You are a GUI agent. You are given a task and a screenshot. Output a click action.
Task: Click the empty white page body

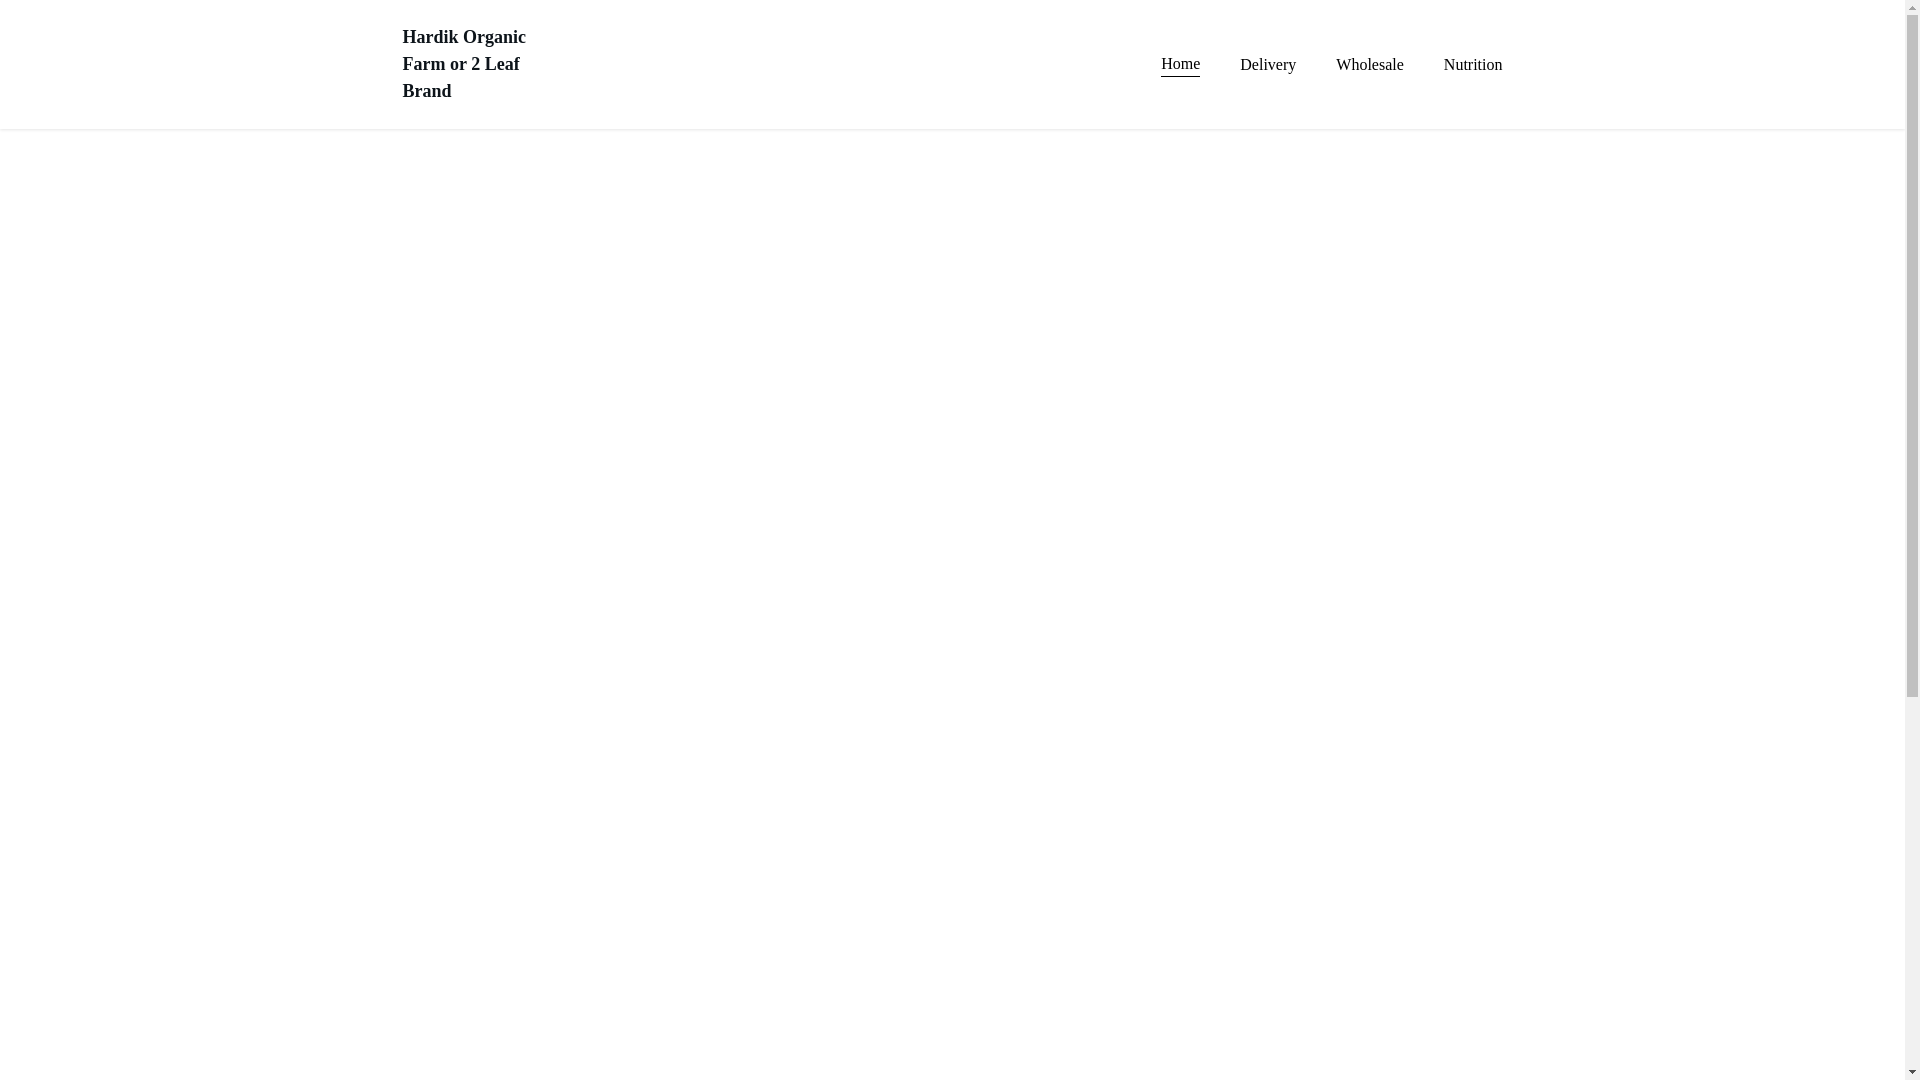tap(950, 600)
